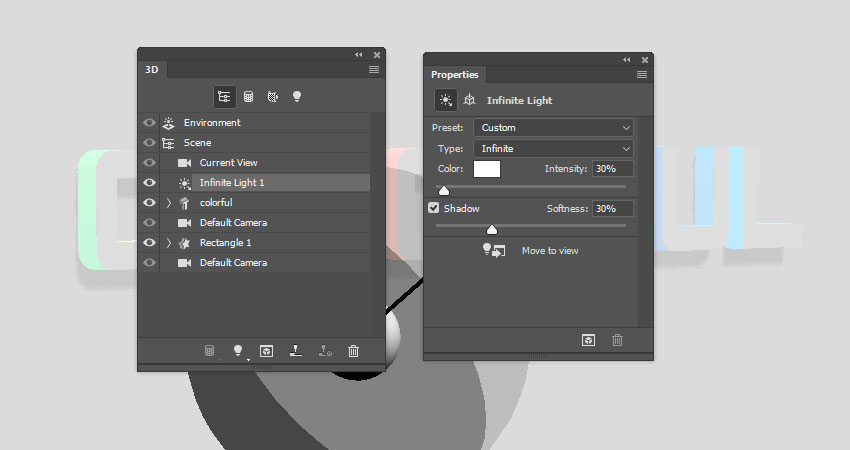Show whole scene filter in 3D panel
The image size is (850, 450).
pyautogui.click(x=224, y=97)
